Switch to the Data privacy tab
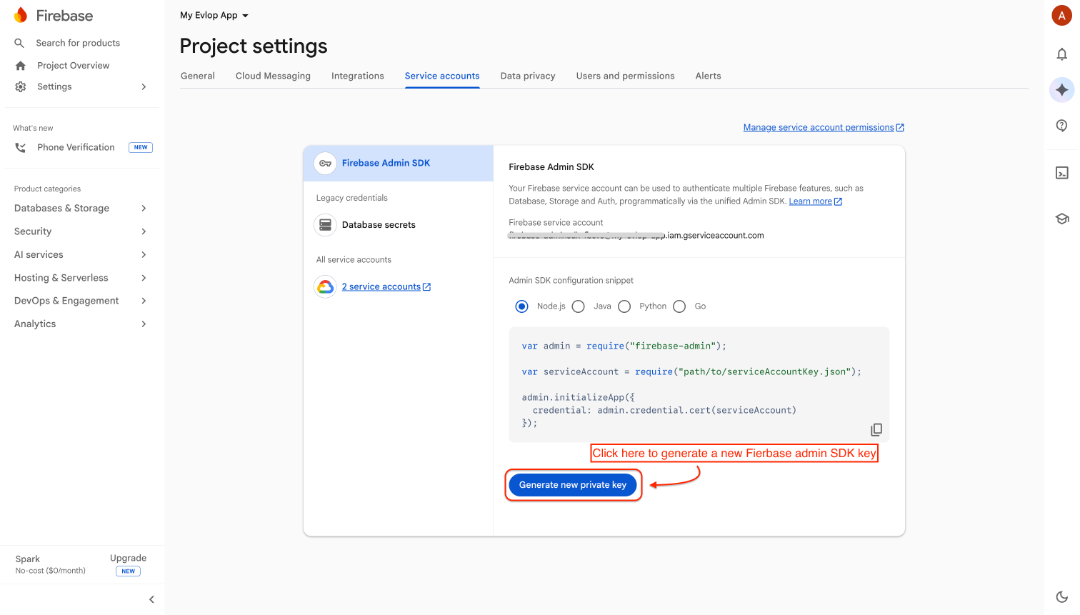The image size is (1080, 615). [528, 76]
